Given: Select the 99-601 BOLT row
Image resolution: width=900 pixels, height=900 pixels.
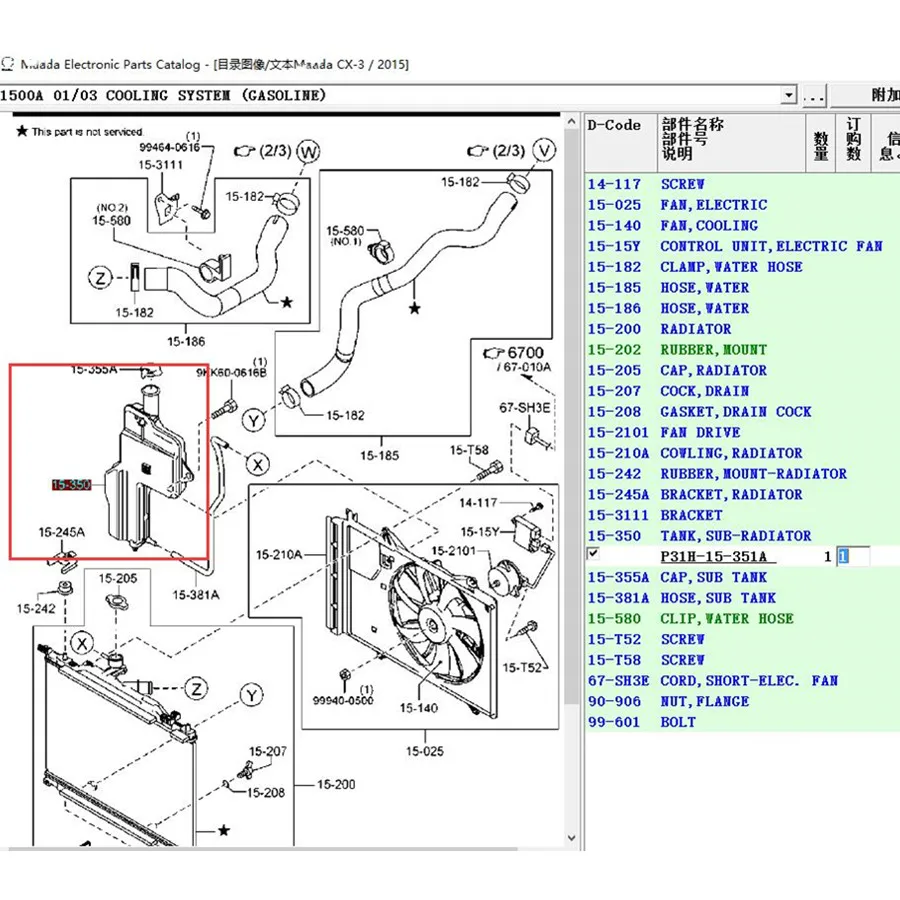Looking at the screenshot, I should [x=742, y=721].
